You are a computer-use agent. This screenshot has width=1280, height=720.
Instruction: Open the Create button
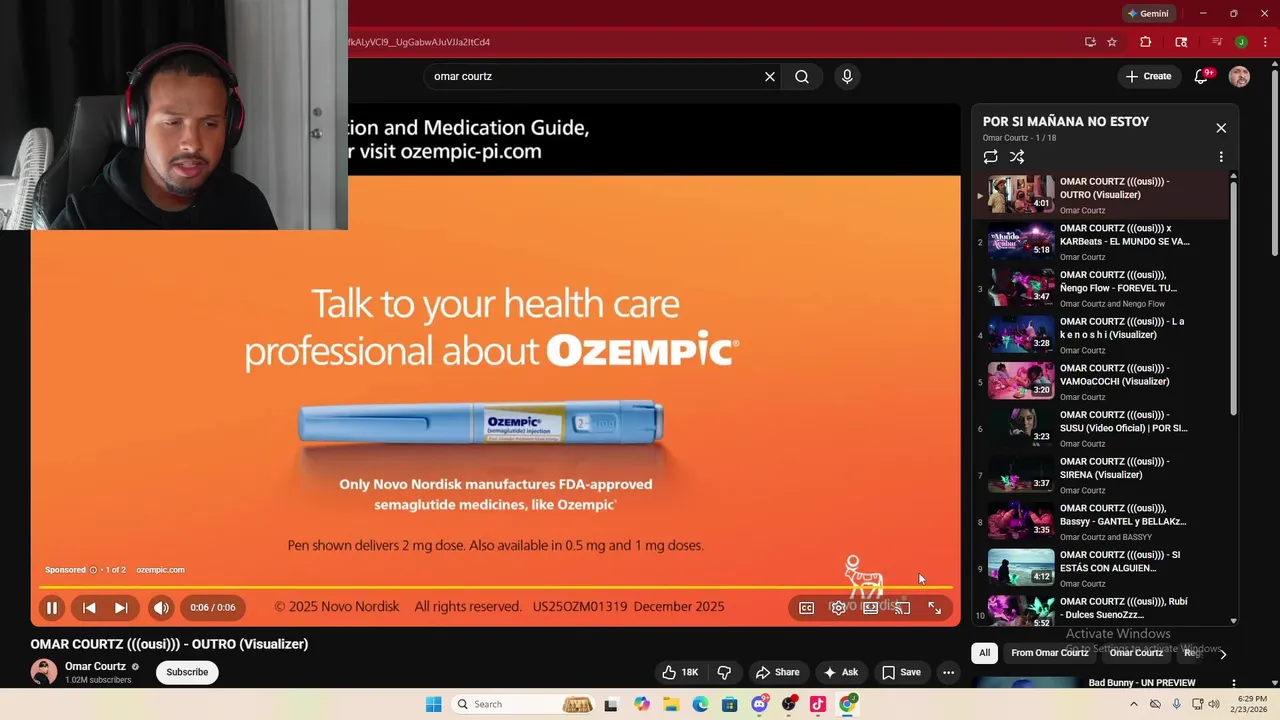[x=1148, y=76]
